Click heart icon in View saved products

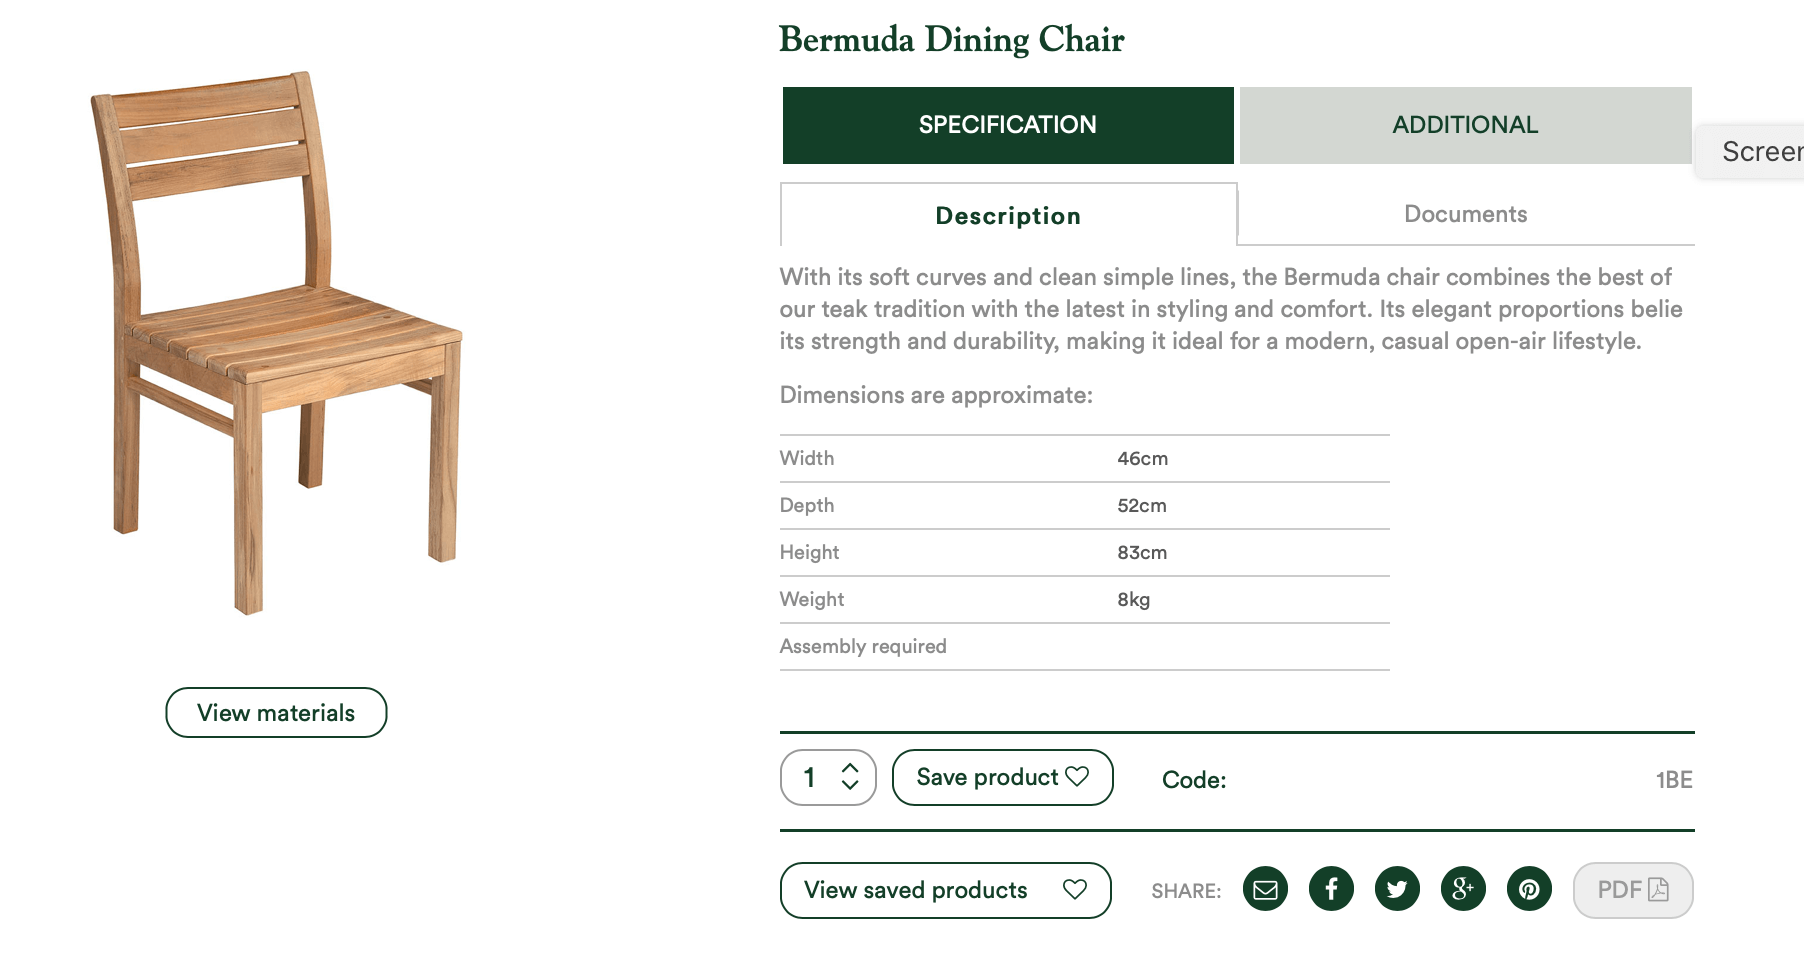(x=1075, y=889)
